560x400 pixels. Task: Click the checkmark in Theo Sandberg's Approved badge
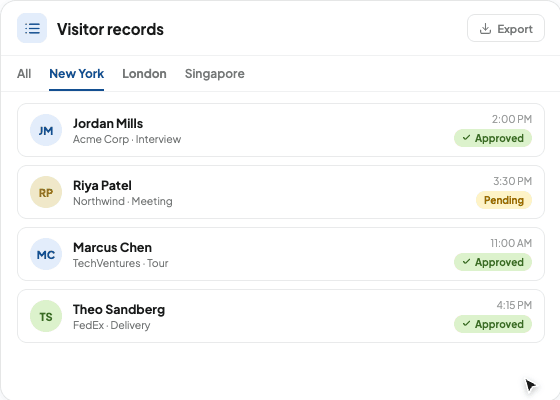[466, 324]
